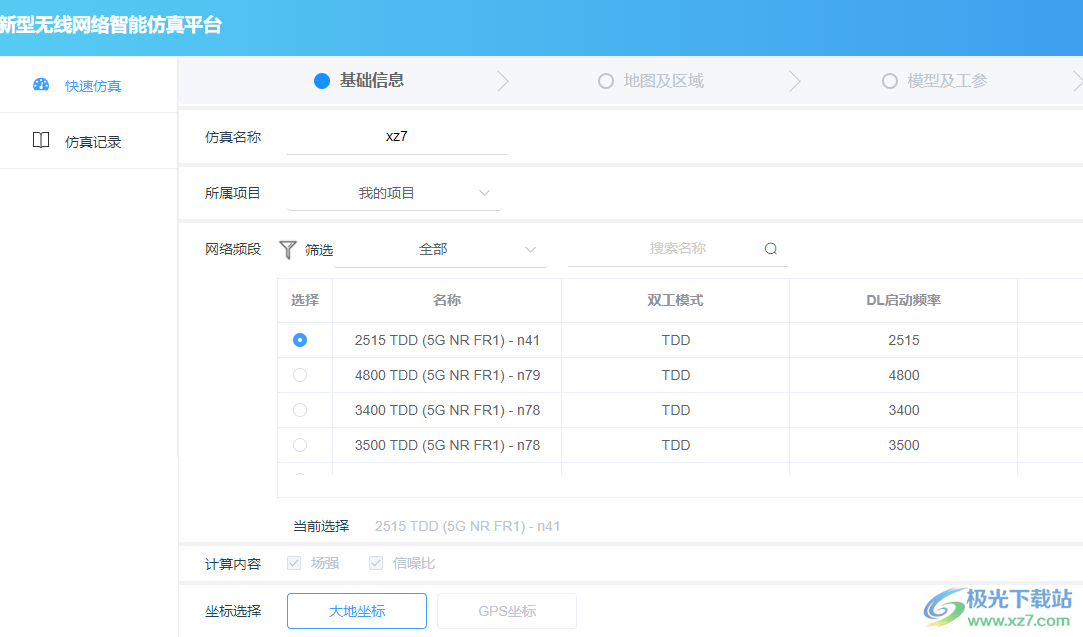Viewport: 1083px width, 637px height.
Task: Click the GPS坐标 coordinate button
Action: point(506,610)
